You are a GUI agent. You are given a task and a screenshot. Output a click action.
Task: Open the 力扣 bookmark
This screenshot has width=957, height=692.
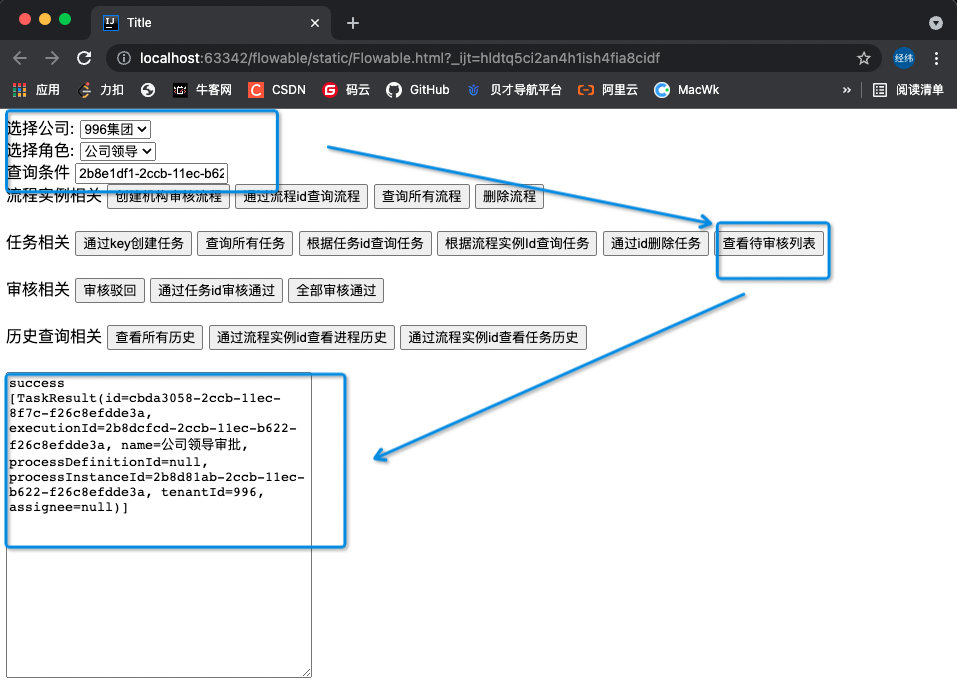tap(101, 90)
